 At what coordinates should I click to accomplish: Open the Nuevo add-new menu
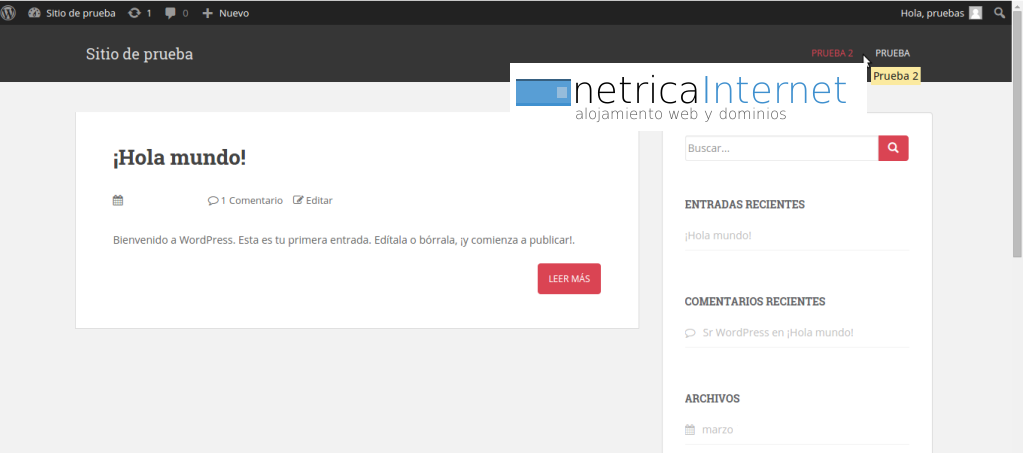(225, 13)
